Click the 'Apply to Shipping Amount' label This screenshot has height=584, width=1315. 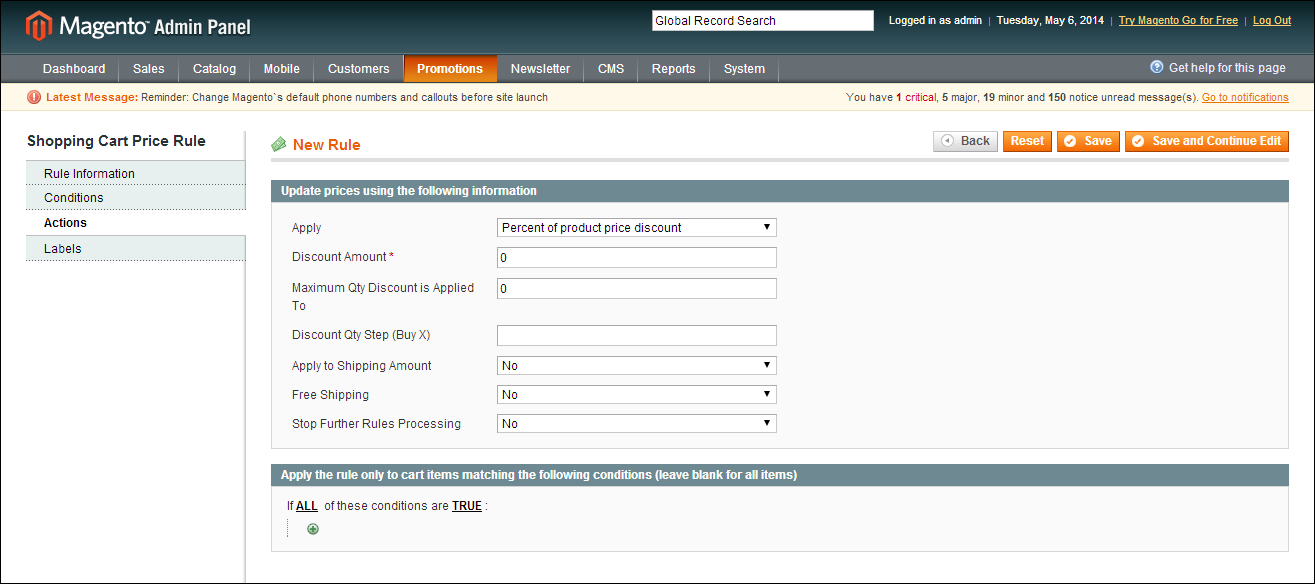point(362,366)
